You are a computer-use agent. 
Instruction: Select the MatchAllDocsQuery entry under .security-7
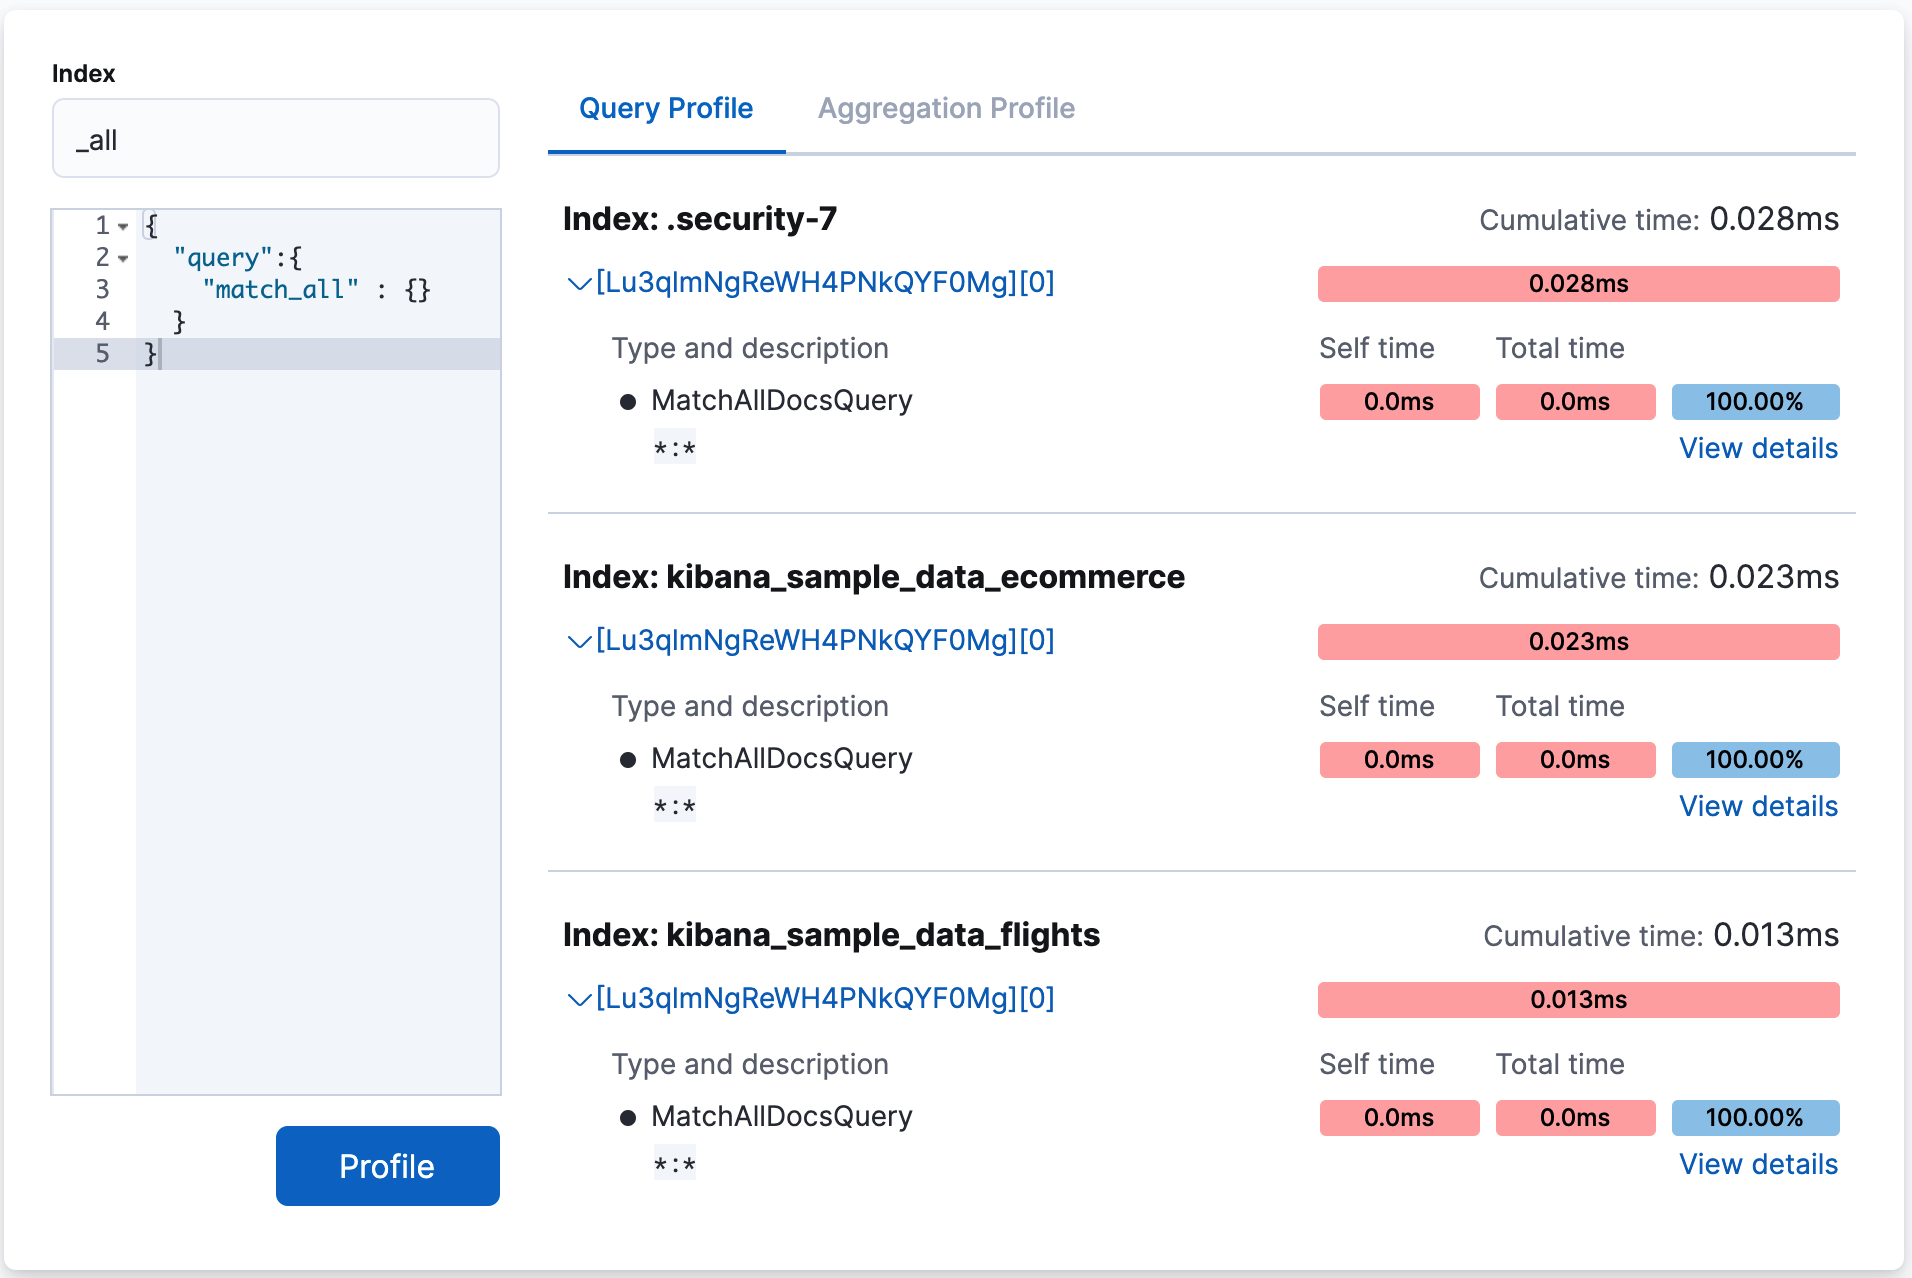pos(781,400)
